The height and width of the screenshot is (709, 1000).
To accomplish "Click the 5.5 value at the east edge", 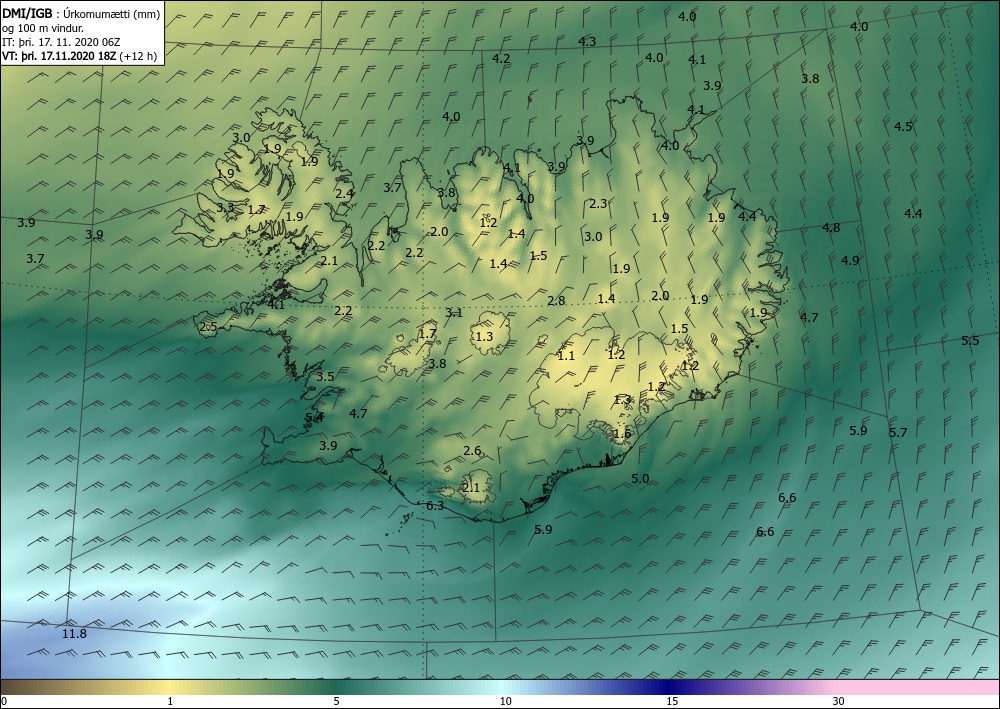I will coord(969,340).
